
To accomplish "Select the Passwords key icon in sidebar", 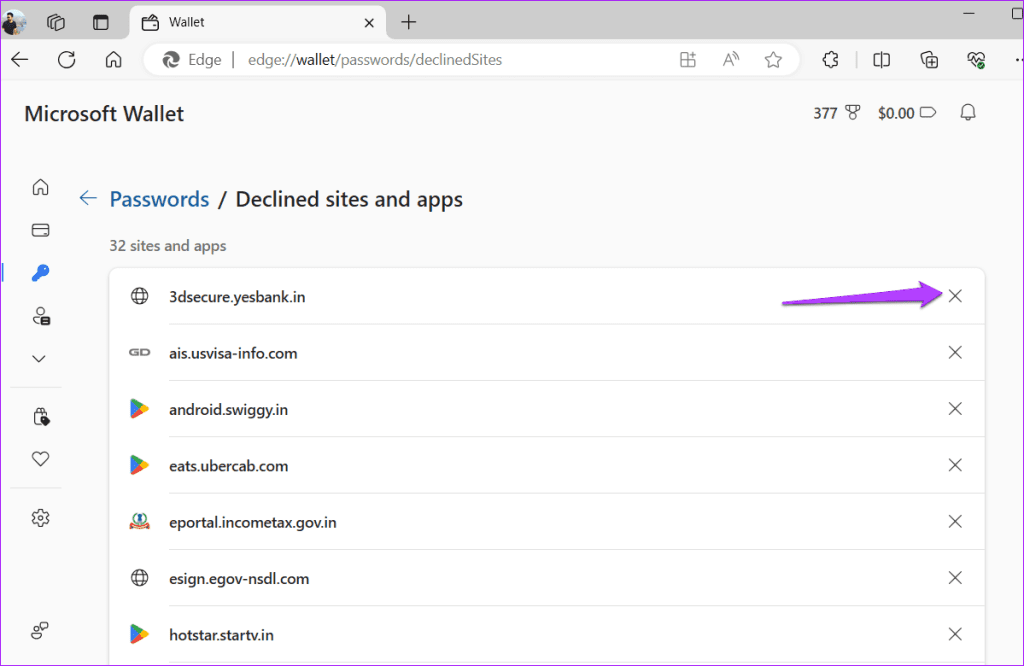I will pos(39,272).
